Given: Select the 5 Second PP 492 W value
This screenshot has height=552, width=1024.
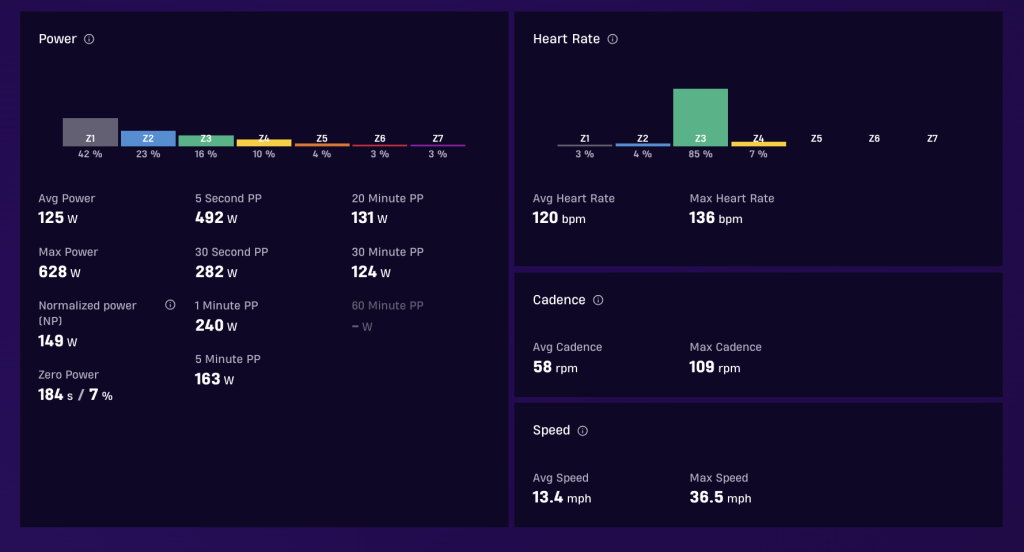Looking at the screenshot, I should (x=216, y=218).
